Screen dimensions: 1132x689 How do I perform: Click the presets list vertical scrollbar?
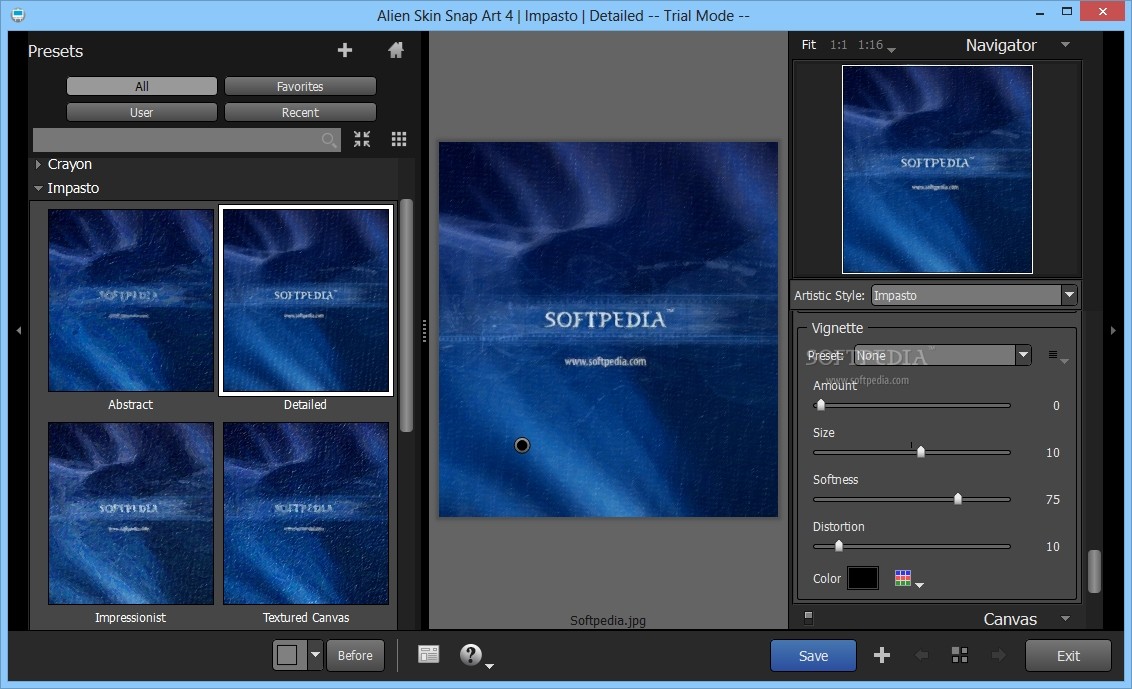click(x=406, y=316)
